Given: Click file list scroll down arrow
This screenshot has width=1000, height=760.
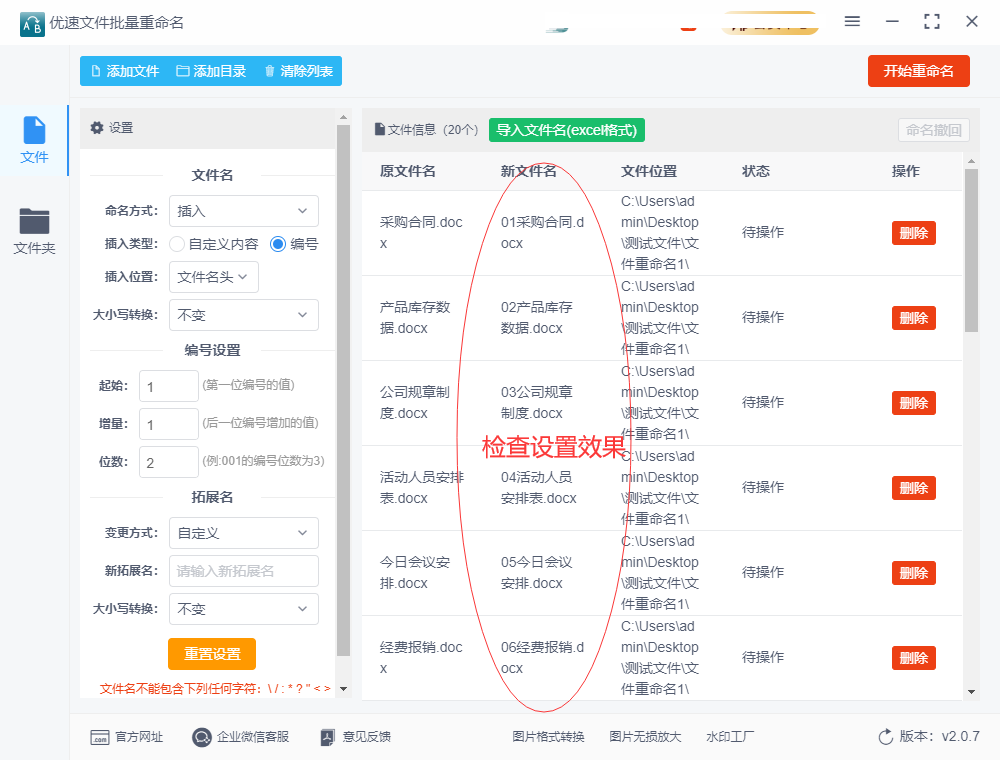Looking at the screenshot, I should (971, 692).
